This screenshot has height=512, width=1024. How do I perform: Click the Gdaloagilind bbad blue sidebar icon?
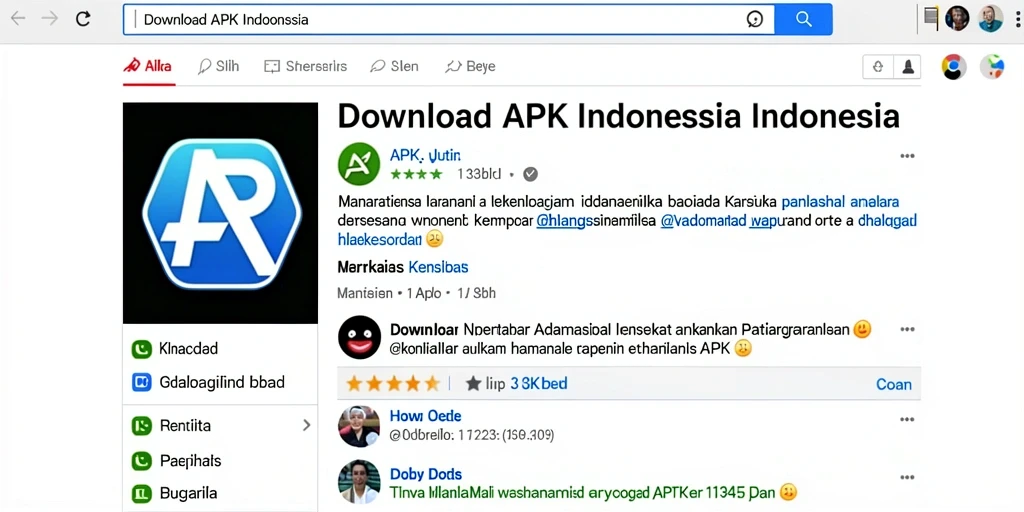(141, 382)
